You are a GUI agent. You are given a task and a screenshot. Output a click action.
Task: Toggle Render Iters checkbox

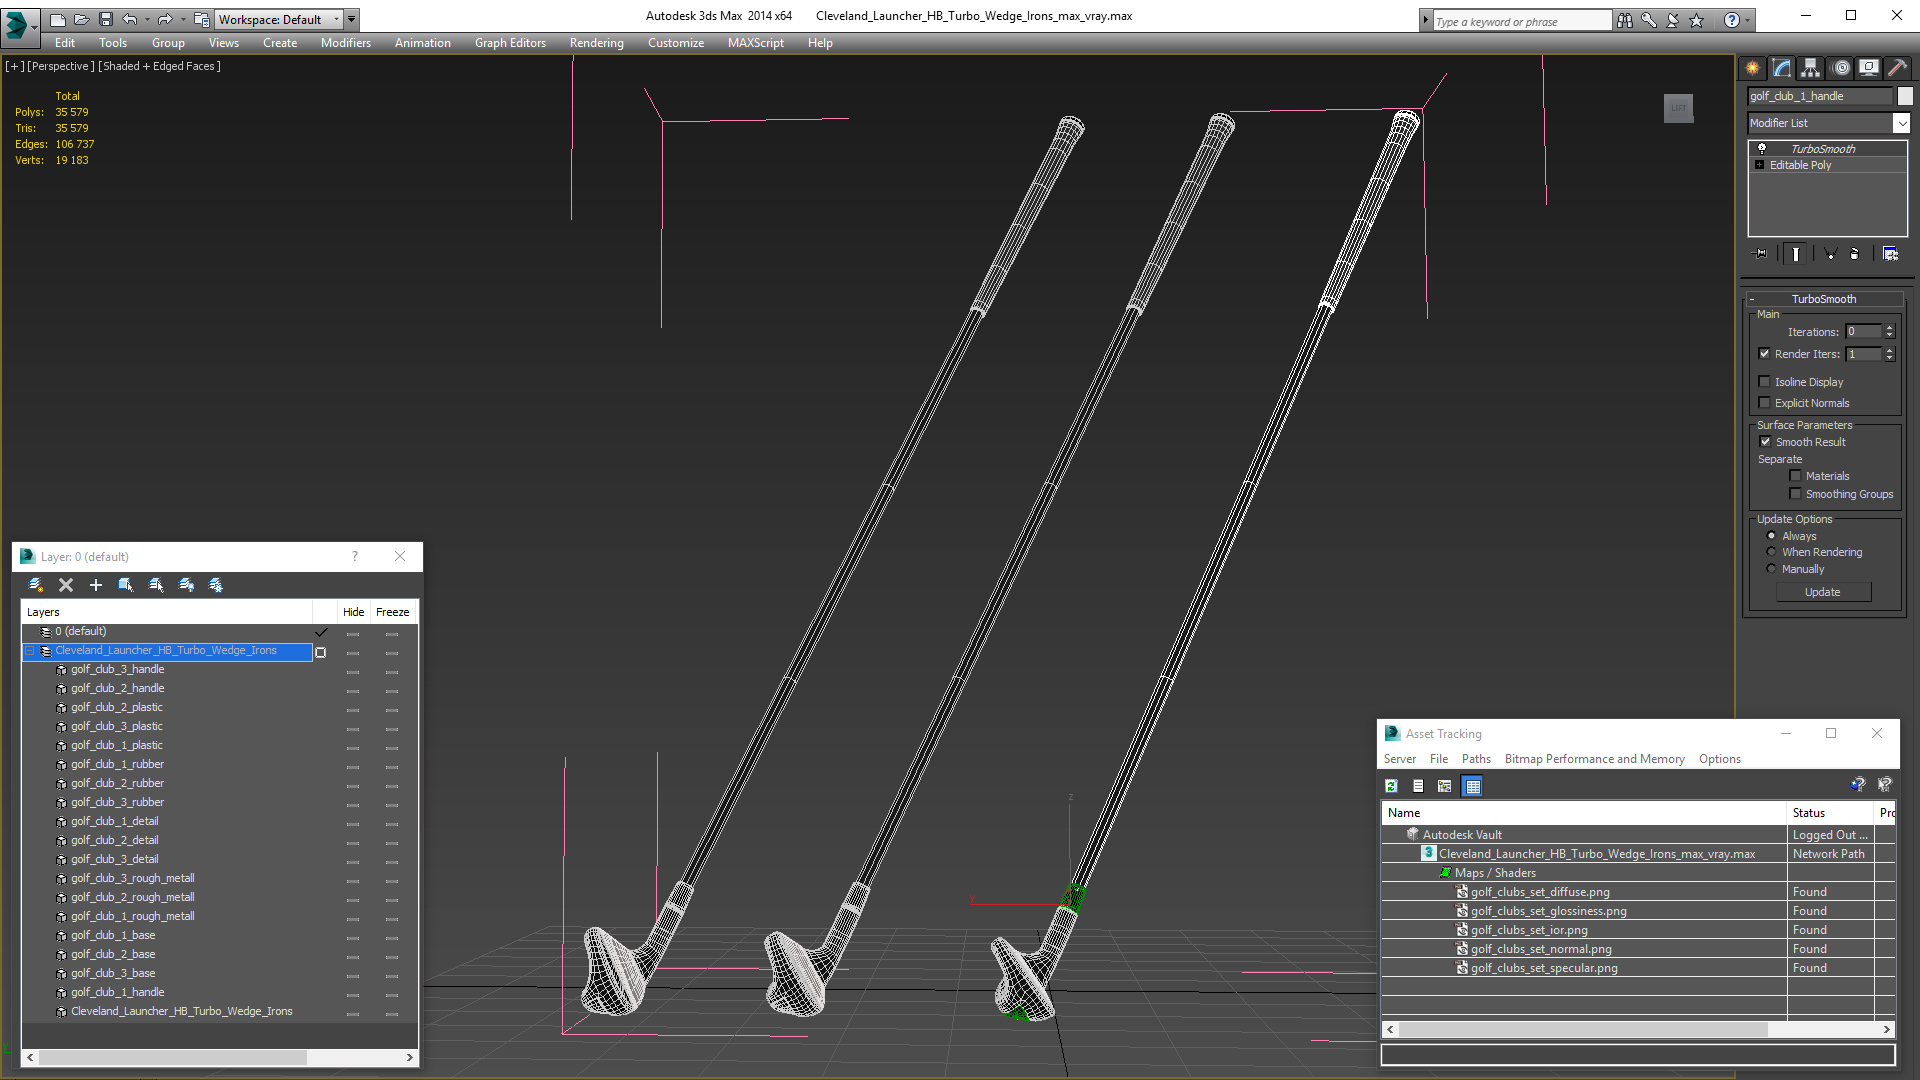tap(1765, 354)
